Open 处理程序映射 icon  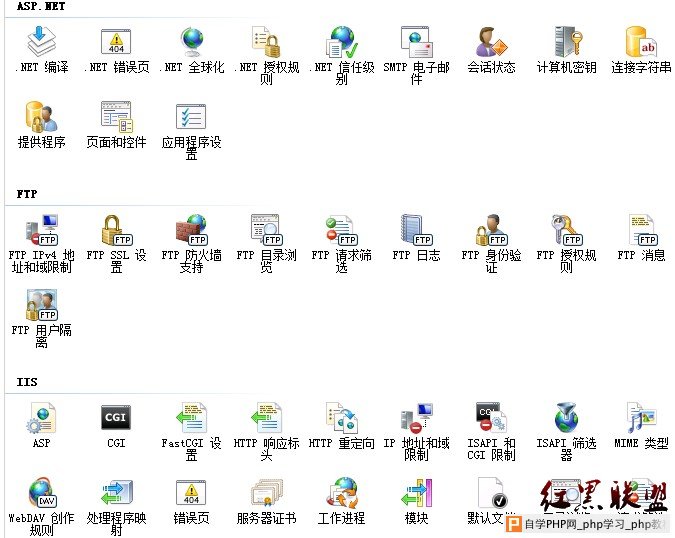[116, 492]
